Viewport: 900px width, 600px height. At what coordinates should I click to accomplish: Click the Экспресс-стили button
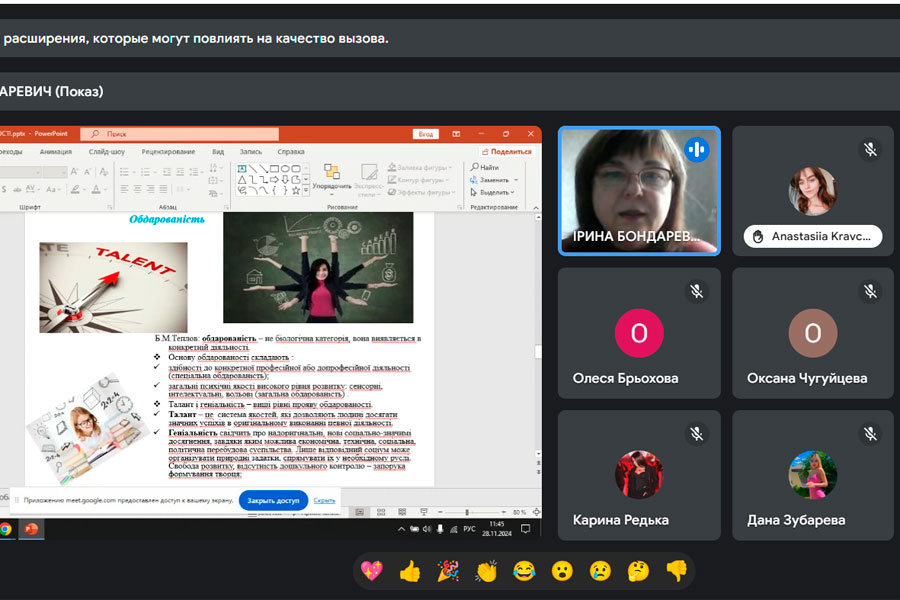368,179
